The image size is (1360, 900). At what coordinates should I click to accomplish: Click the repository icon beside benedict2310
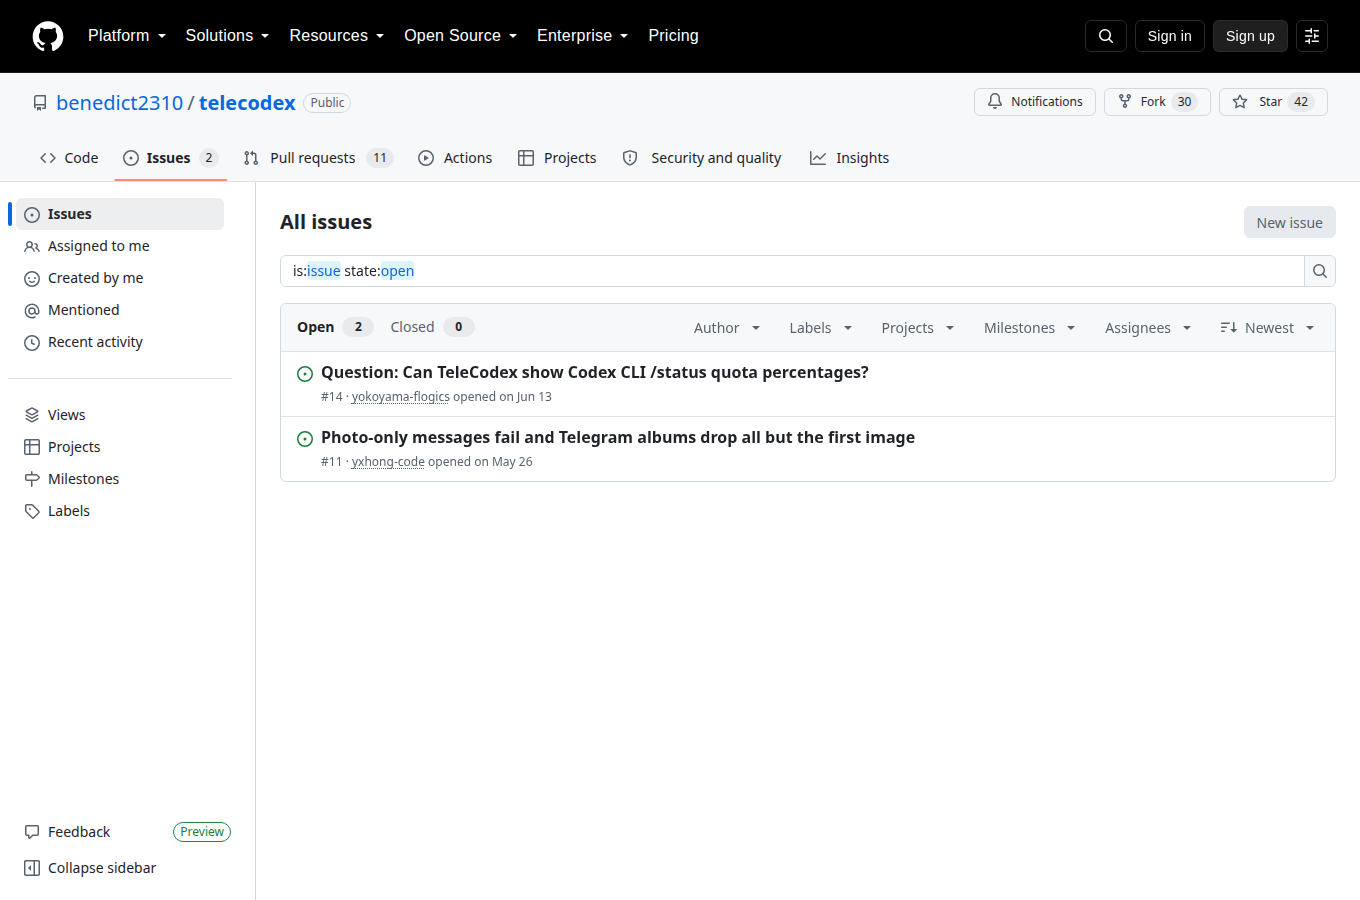point(40,103)
